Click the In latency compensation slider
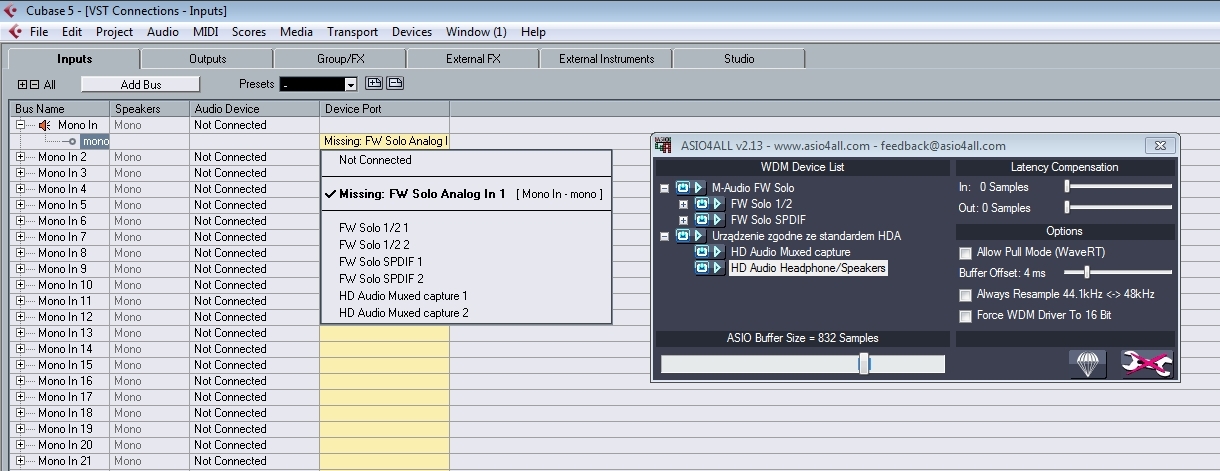This screenshot has width=1220, height=471. coord(1068,186)
